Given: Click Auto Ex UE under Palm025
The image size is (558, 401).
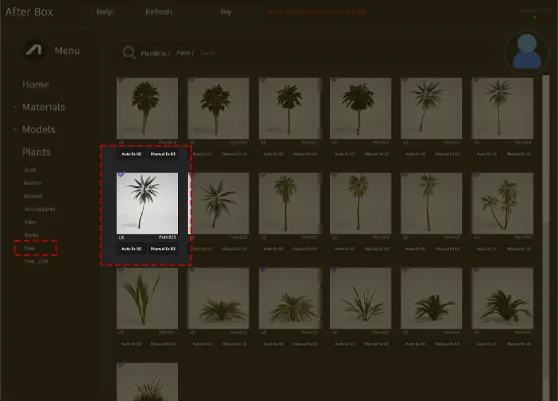Looking at the screenshot, I should click(131, 249).
